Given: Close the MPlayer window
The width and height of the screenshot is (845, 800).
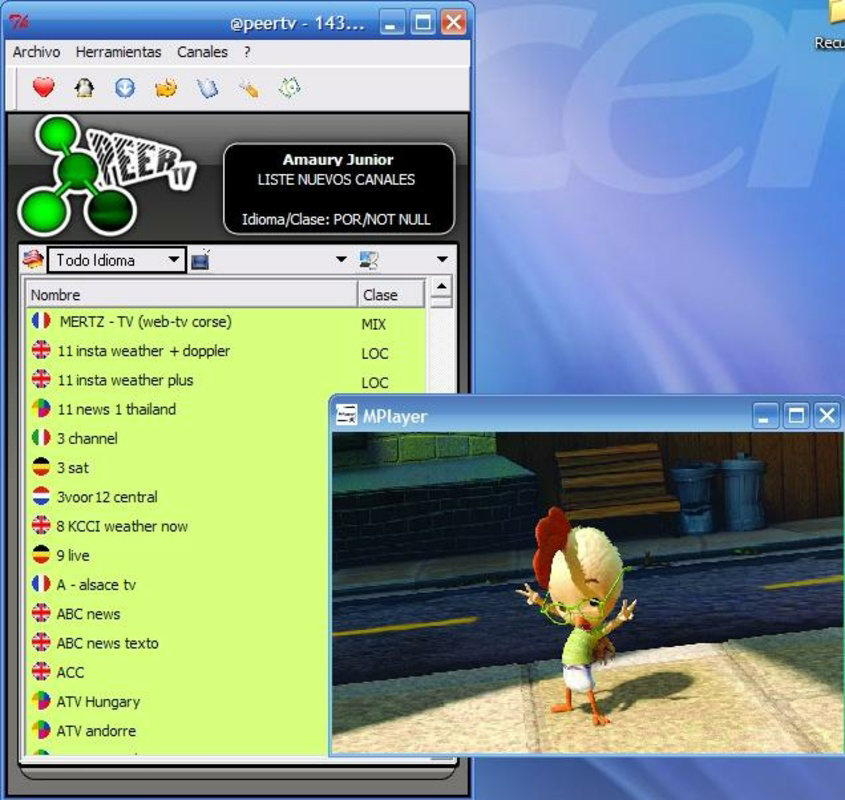Looking at the screenshot, I should [x=827, y=416].
